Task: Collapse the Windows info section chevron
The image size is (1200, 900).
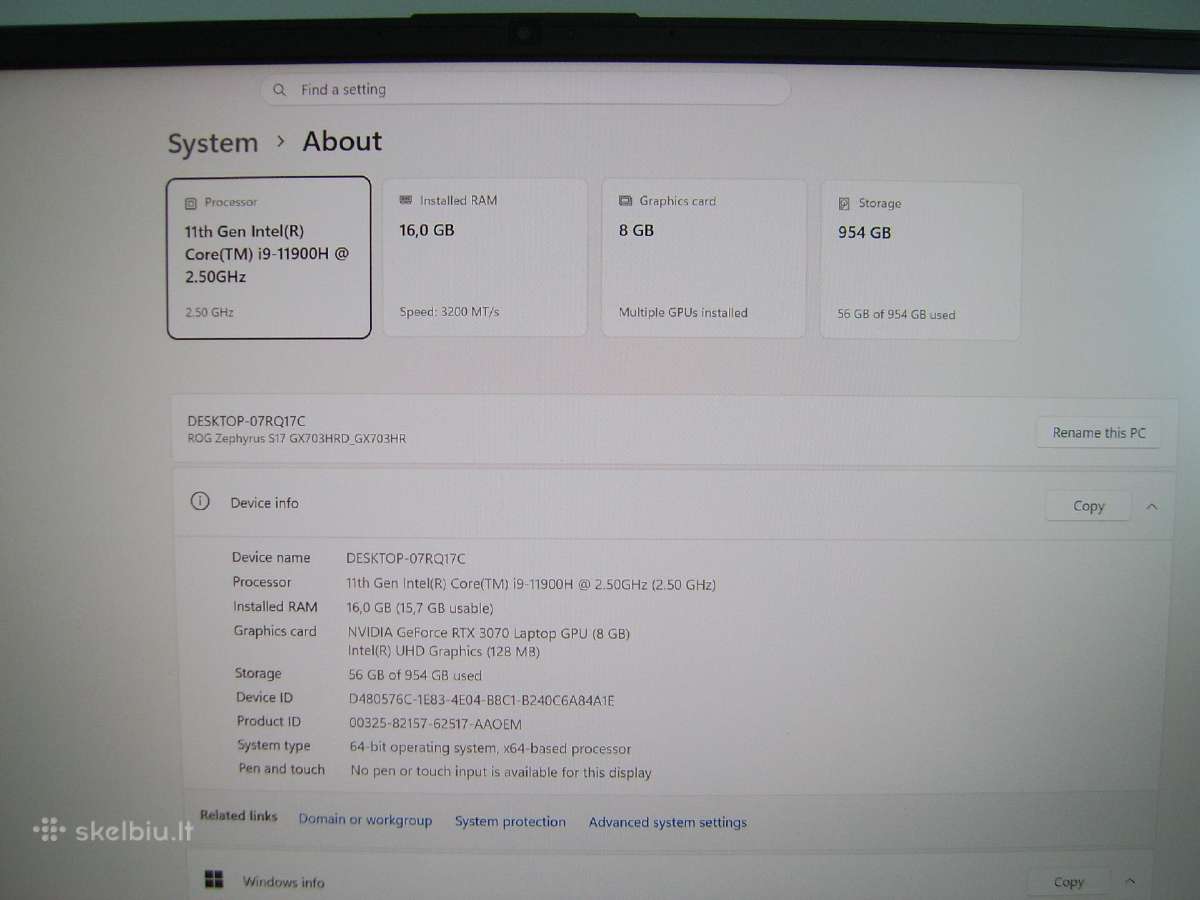Action: pyautogui.click(x=1130, y=881)
